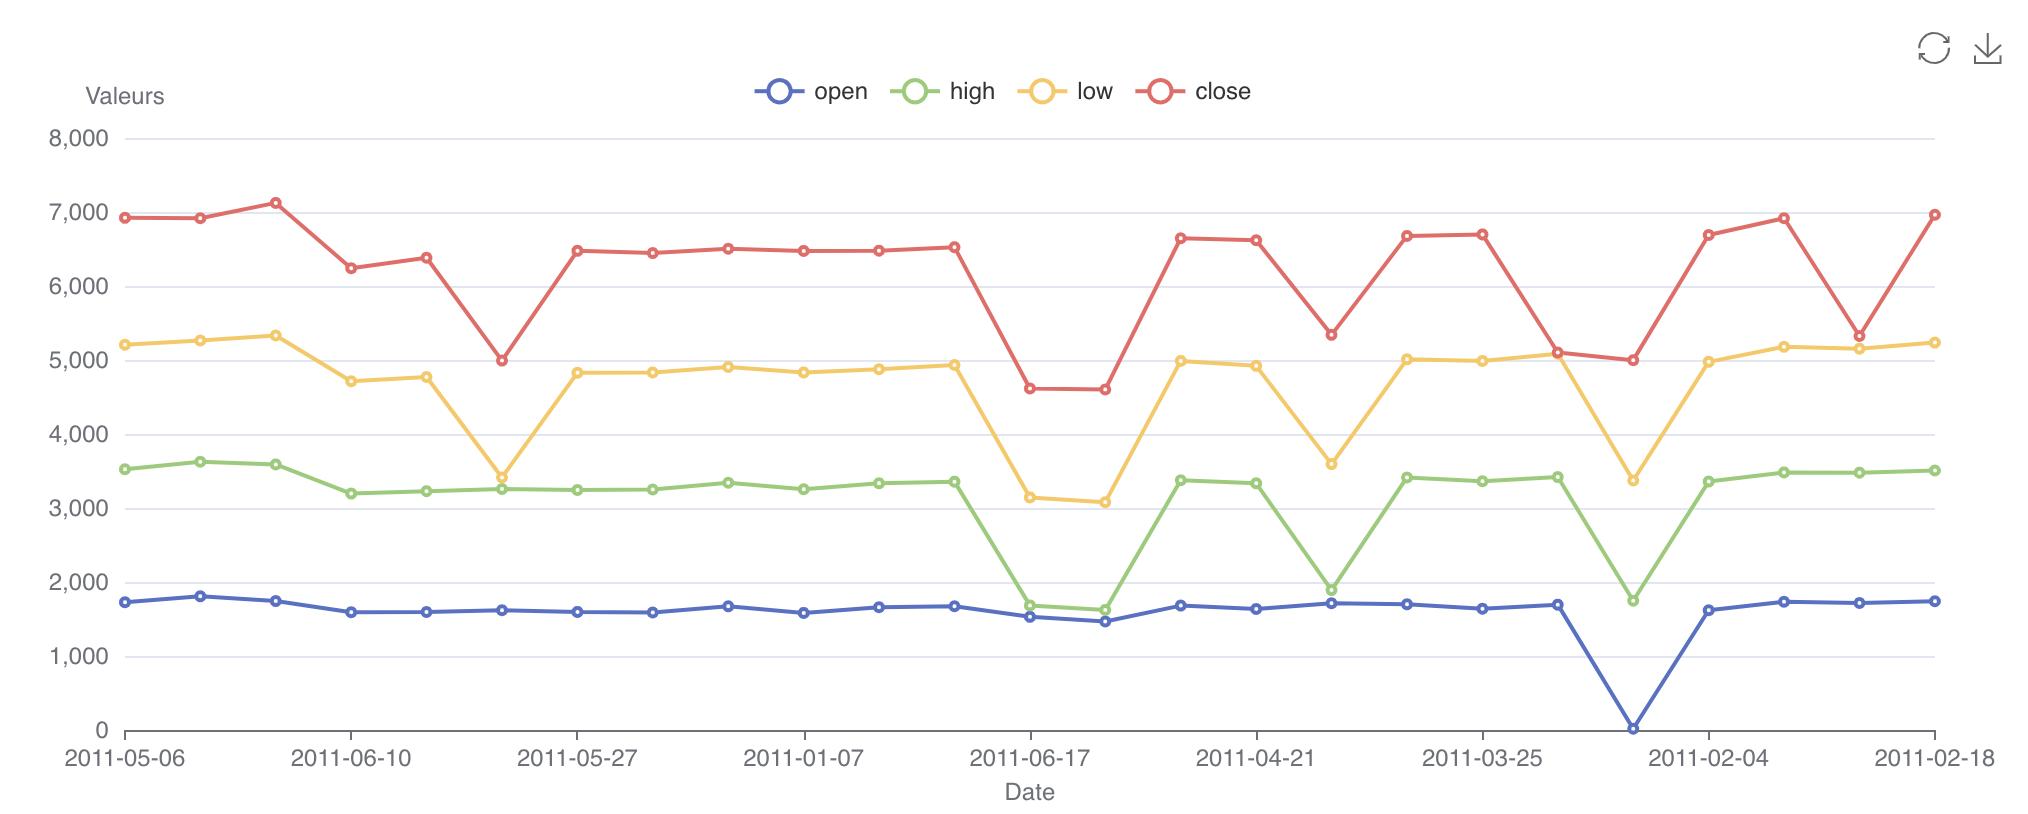The width and height of the screenshot is (2028, 814).
Task: Click the 2011-04-21 x-axis label
Action: coord(1255,758)
